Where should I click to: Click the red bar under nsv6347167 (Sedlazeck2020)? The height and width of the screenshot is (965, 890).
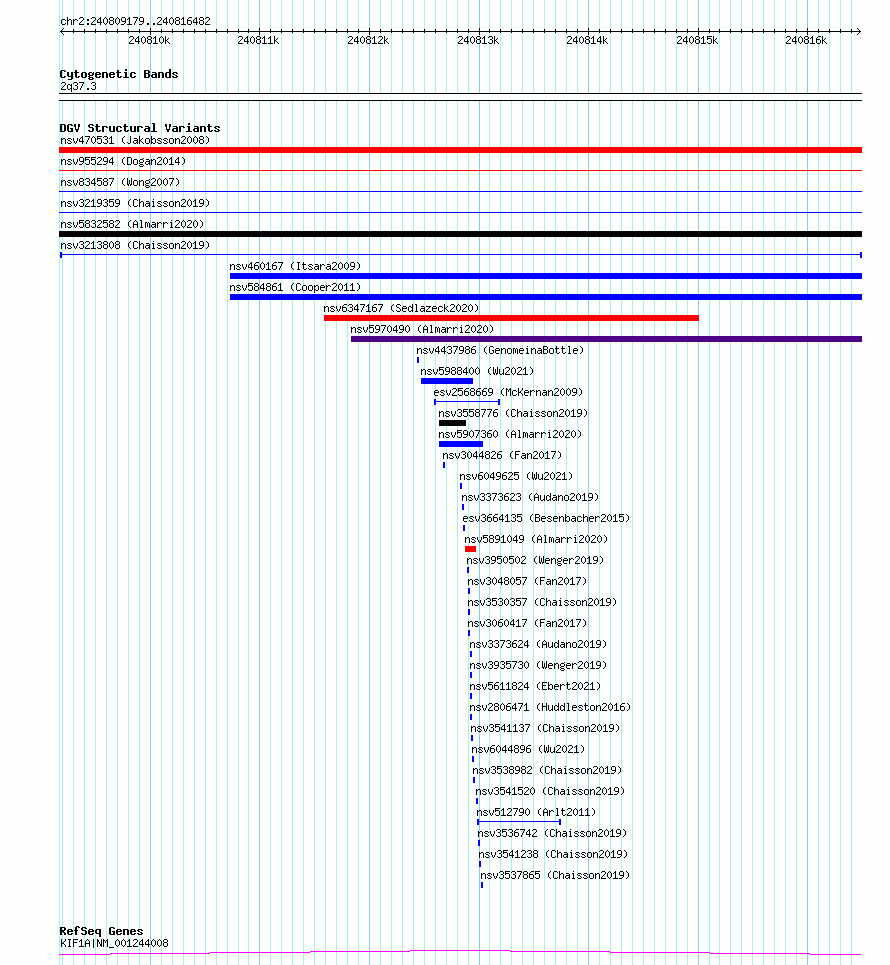(x=511, y=318)
